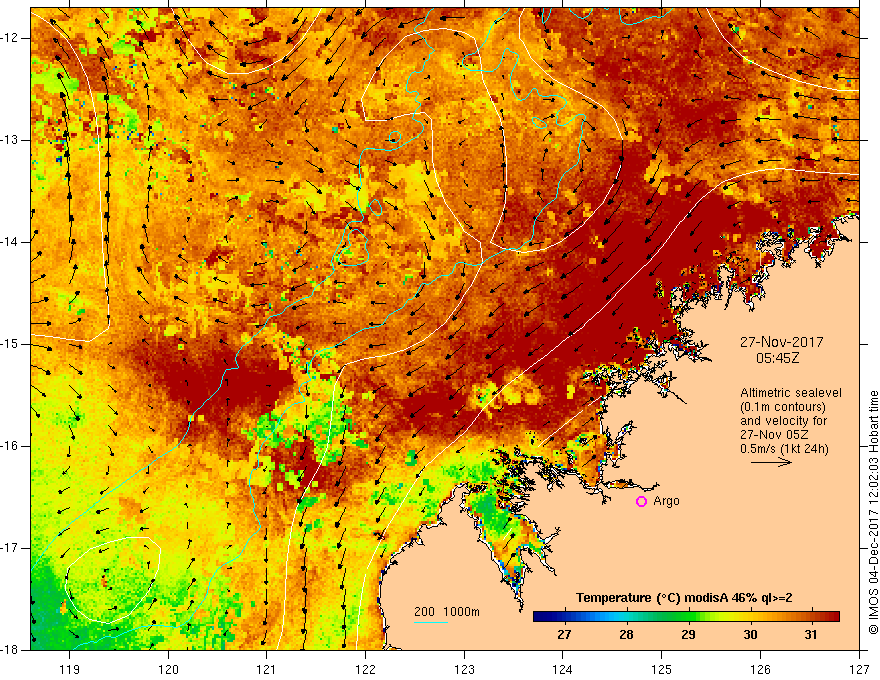Click the '0.5m/s (1kt 24h)' scale text
Image resolution: width=880 pixels, height=680 pixels.
pyautogui.click(x=784, y=449)
